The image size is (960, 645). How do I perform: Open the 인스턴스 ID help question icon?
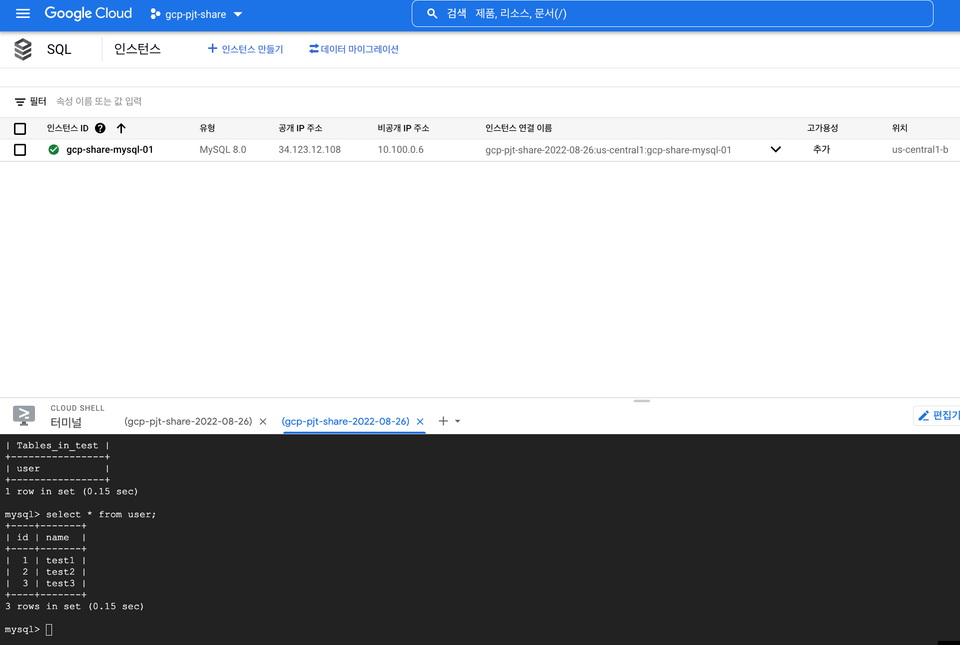(100, 128)
